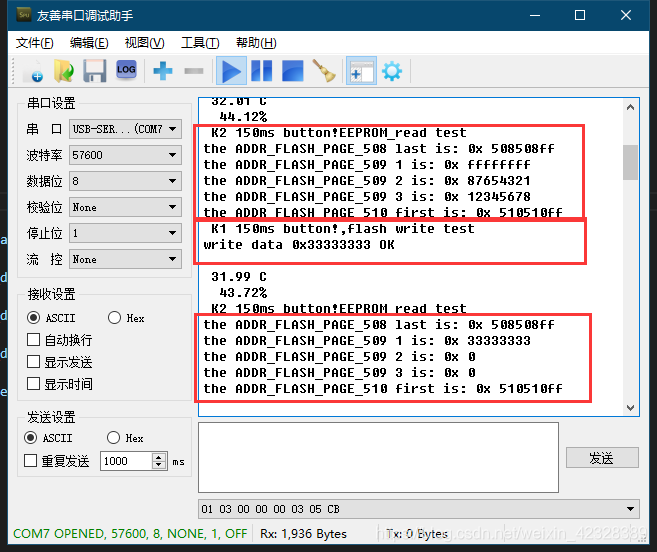This screenshot has height=552, width=657.
Task: Select the receive ASCII radio button
Action: pyautogui.click(x=34, y=318)
